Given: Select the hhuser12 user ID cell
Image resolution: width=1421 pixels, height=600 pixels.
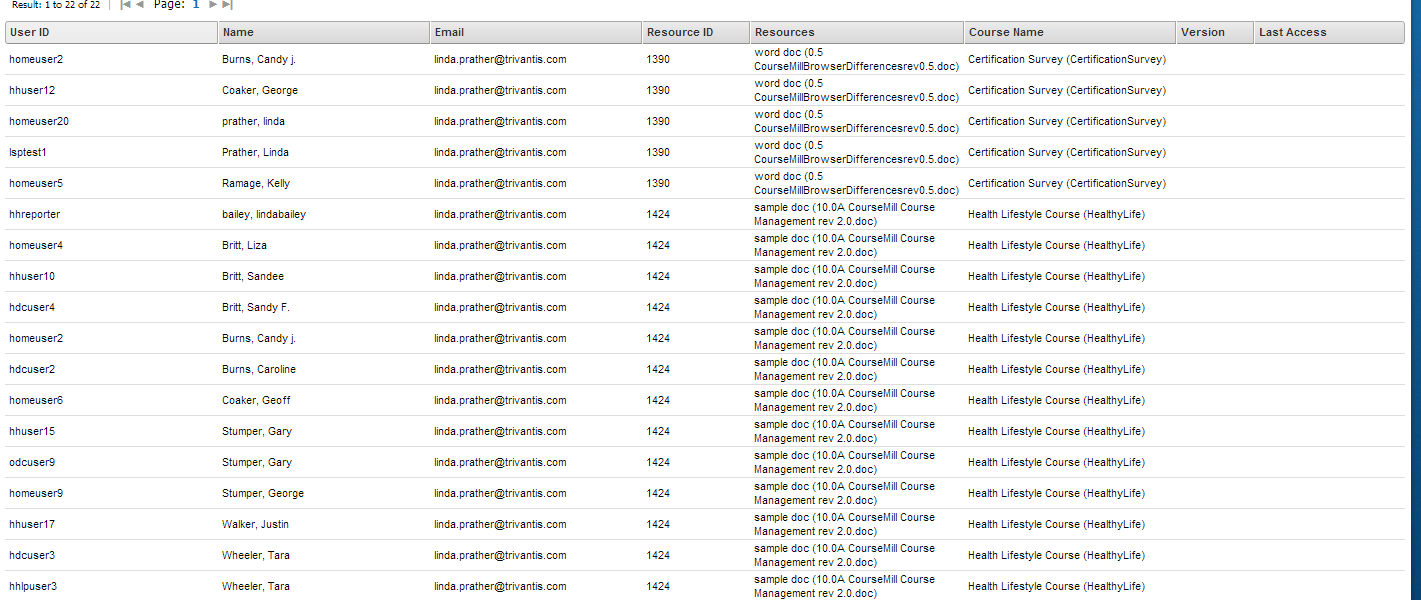Looking at the screenshot, I should click(32, 91).
